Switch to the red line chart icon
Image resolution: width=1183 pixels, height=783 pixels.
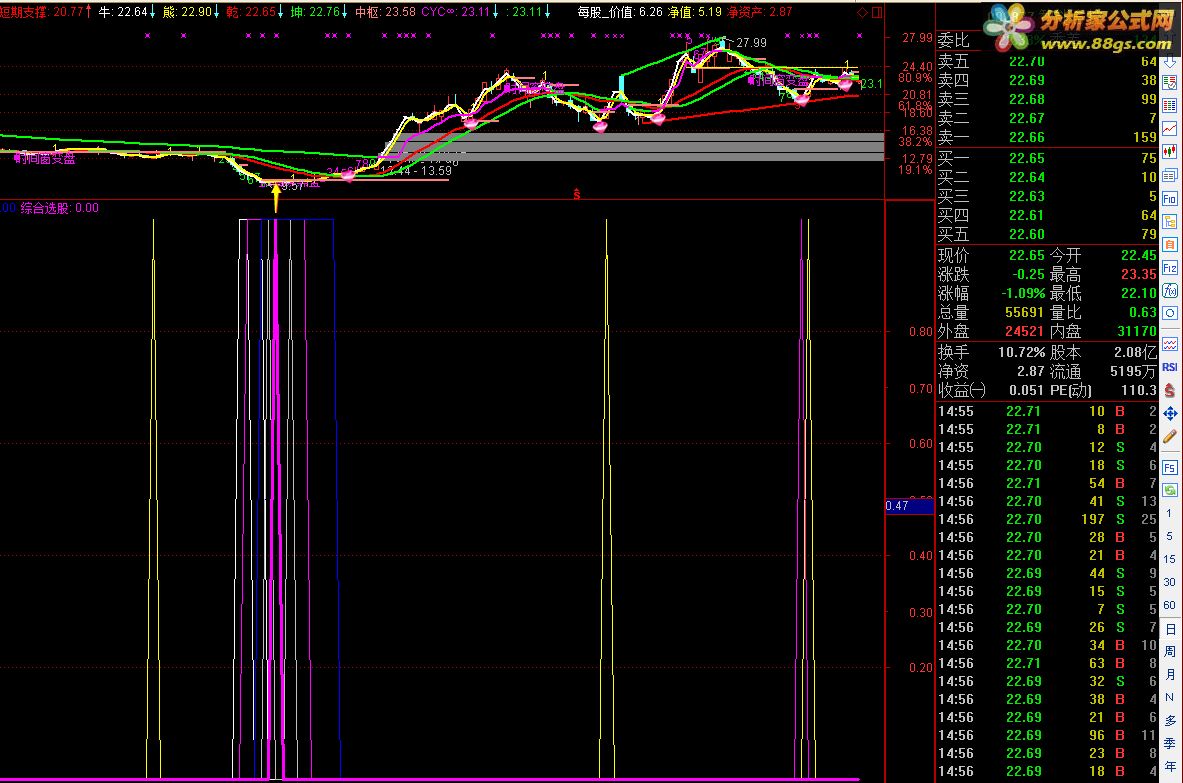click(x=1169, y=128)
